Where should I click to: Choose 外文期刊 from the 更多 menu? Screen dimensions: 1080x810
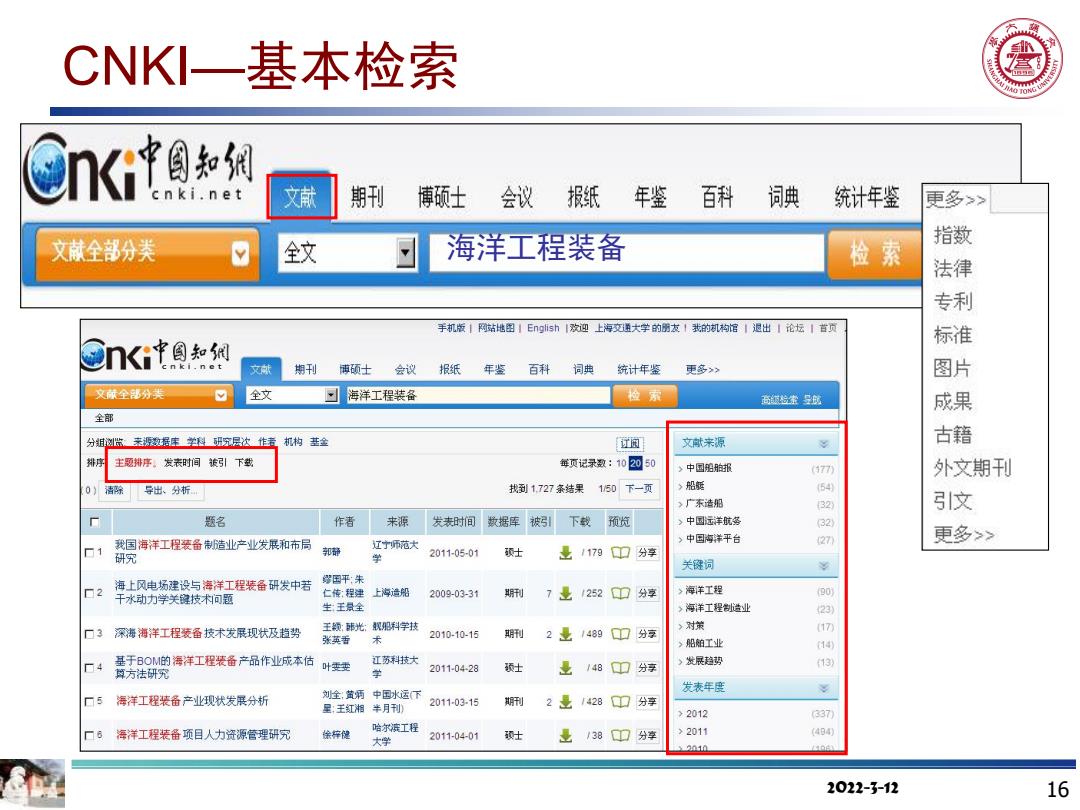point(972,468)
